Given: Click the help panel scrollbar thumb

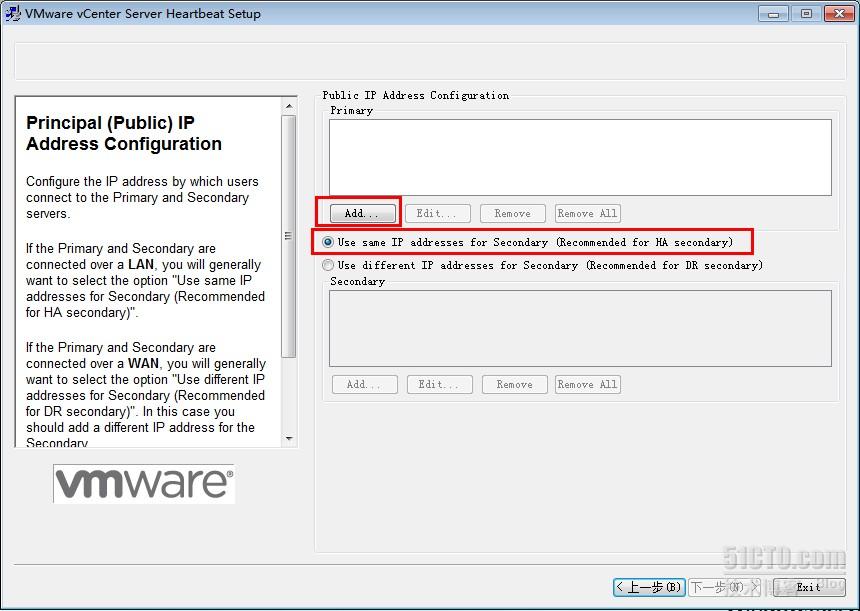Looking at the screenshot, I should tap(289, 236).
